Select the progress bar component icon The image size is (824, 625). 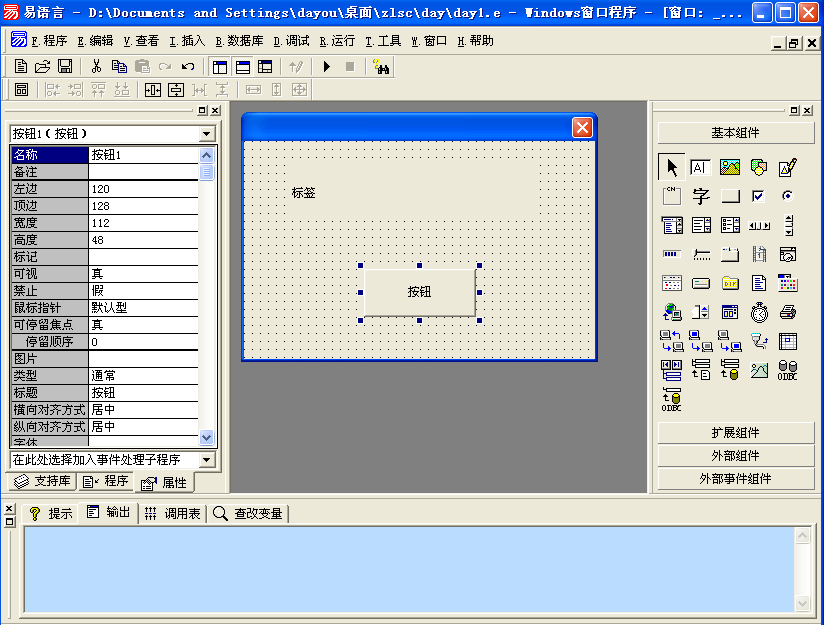point(672,254)
